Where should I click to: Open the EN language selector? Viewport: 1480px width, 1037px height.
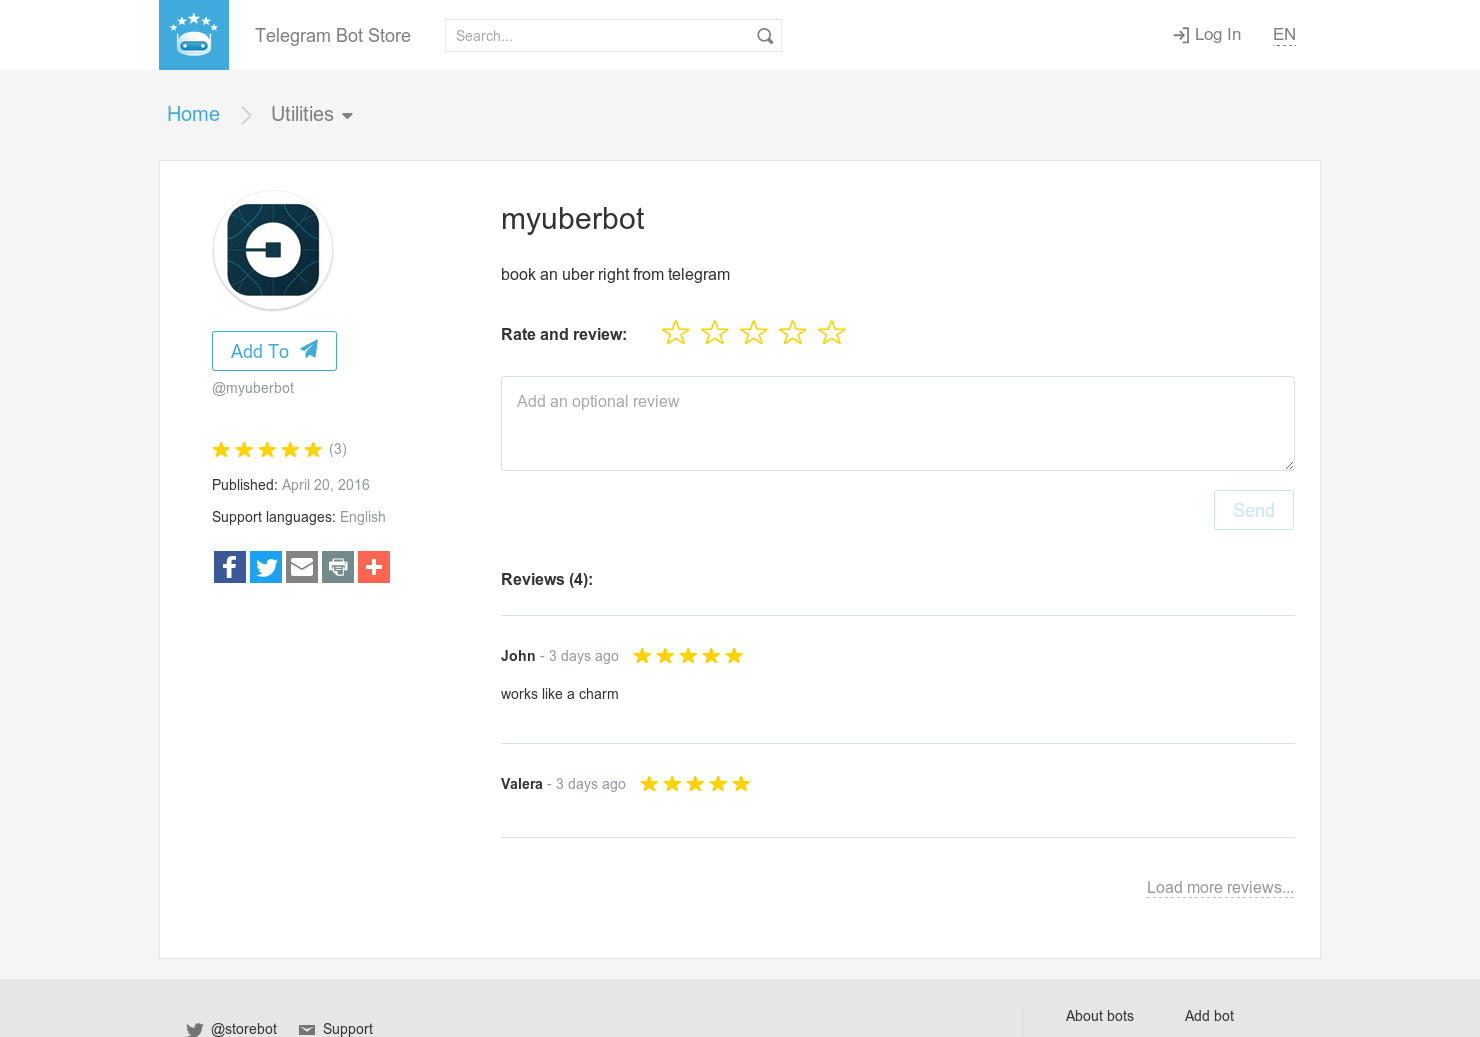tap(1284, 35)
